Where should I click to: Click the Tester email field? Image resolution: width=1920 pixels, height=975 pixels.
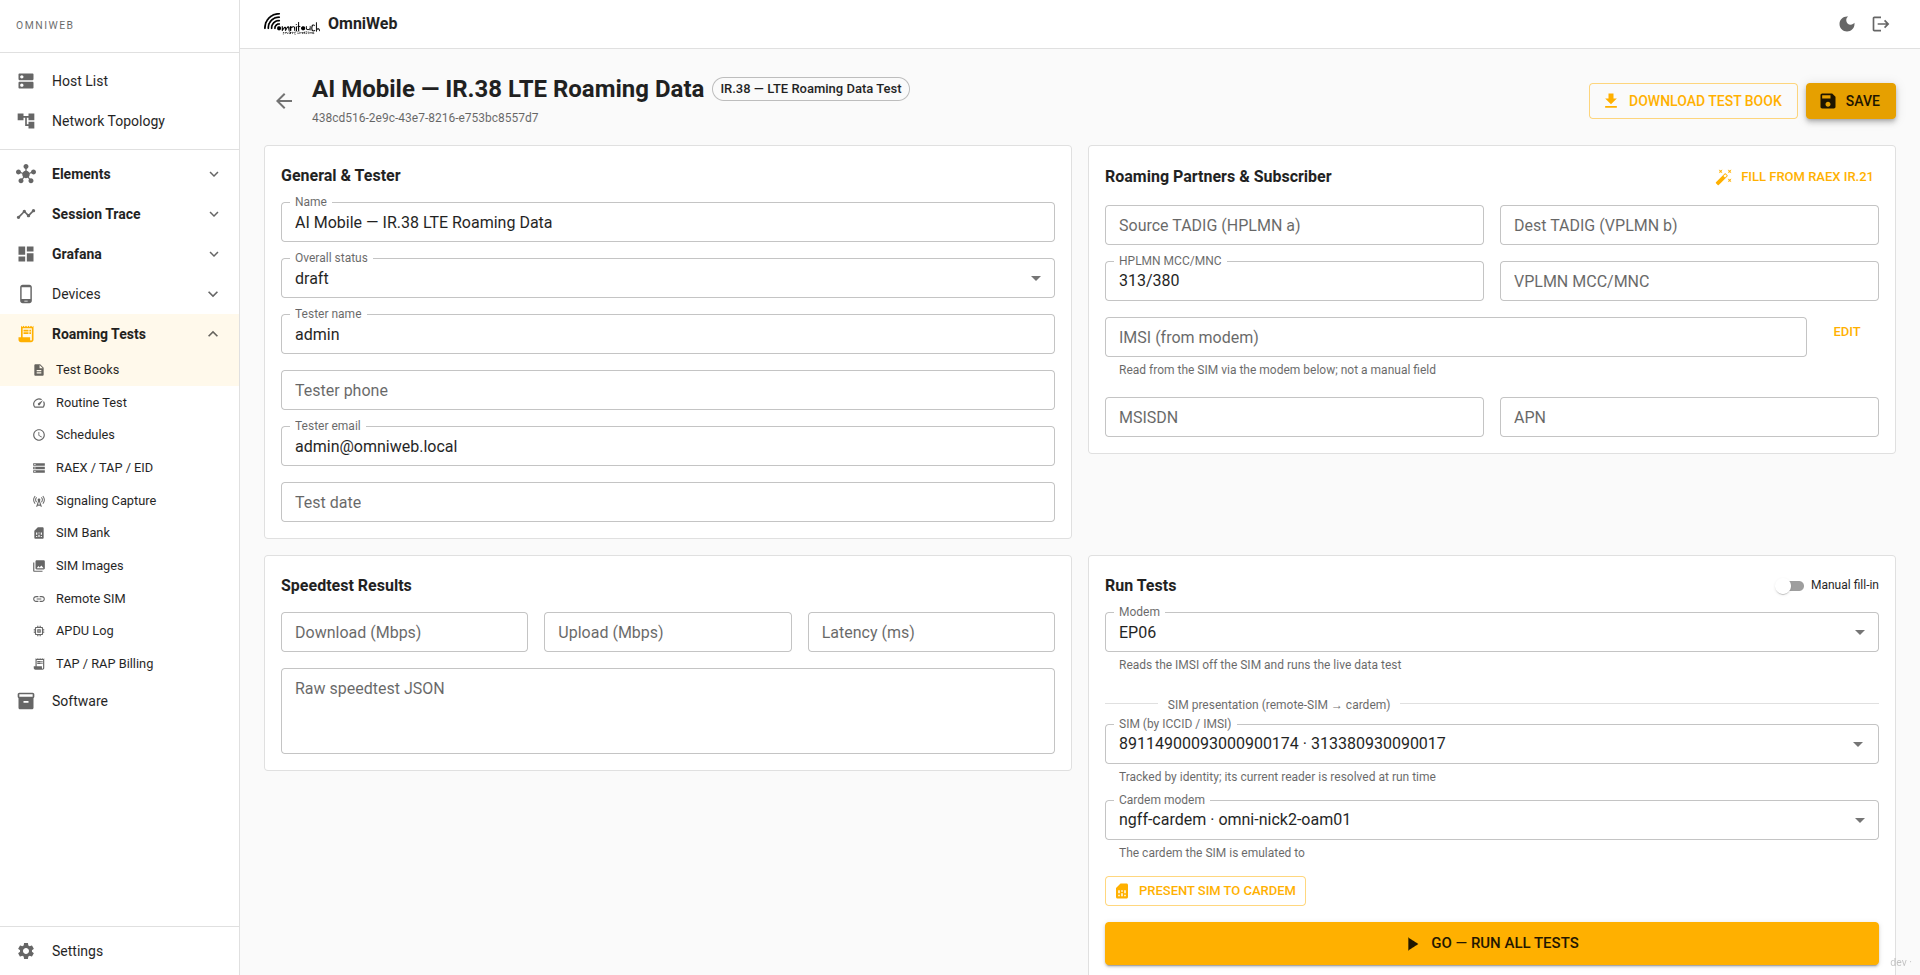[668, 446]
